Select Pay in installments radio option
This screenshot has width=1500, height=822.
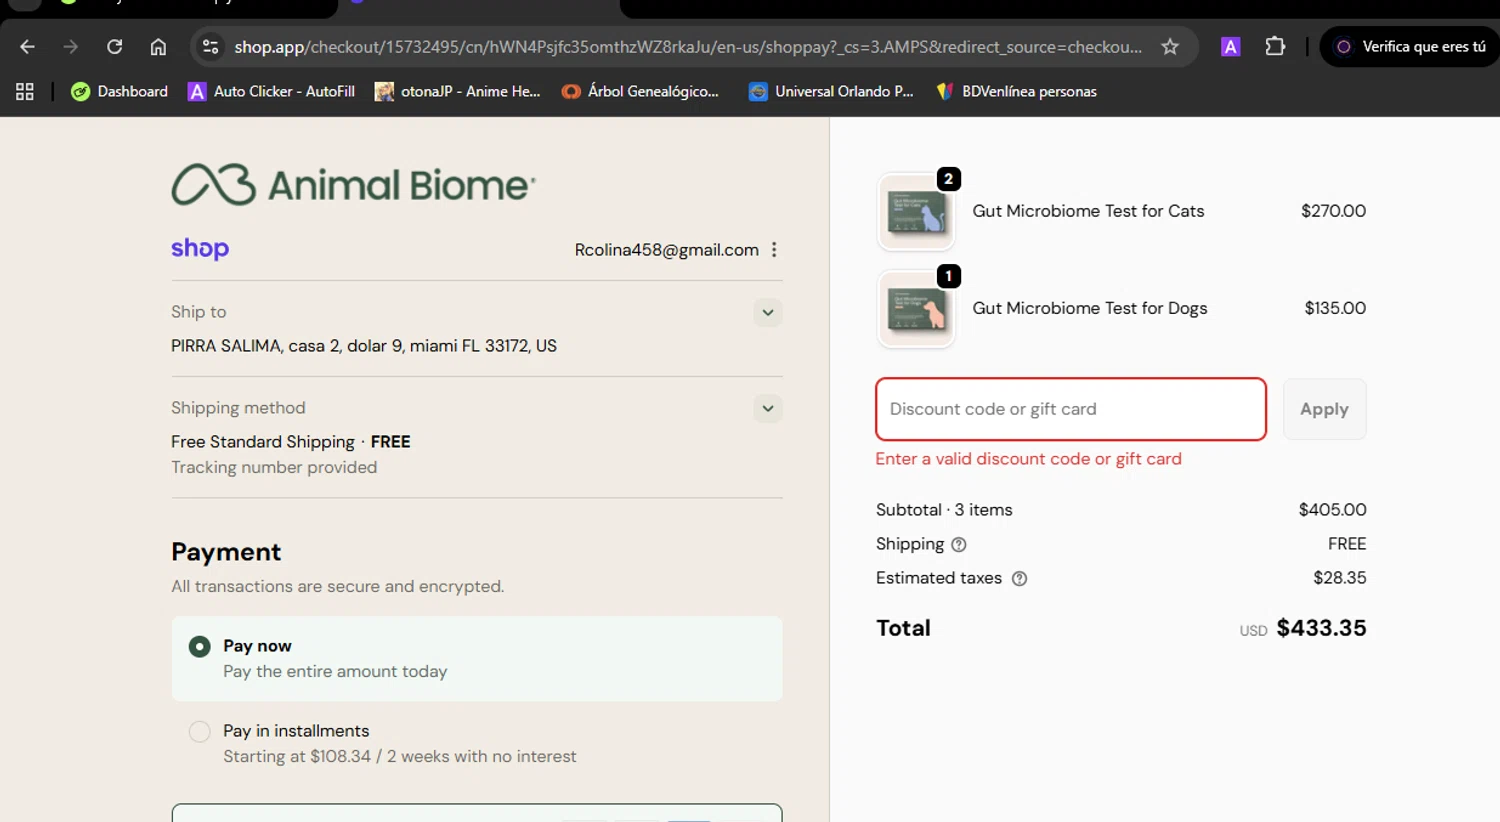[x=200, y=732]
